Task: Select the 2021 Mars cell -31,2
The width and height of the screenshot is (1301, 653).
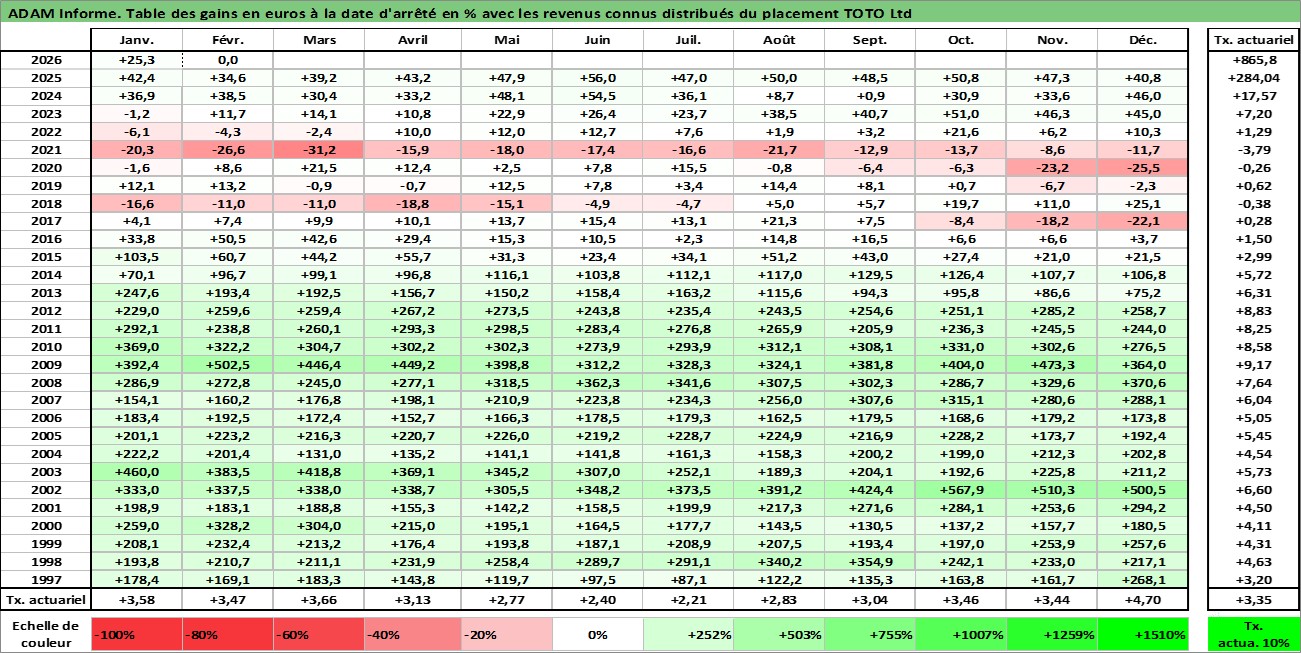Action: click(x=318, y=149)
